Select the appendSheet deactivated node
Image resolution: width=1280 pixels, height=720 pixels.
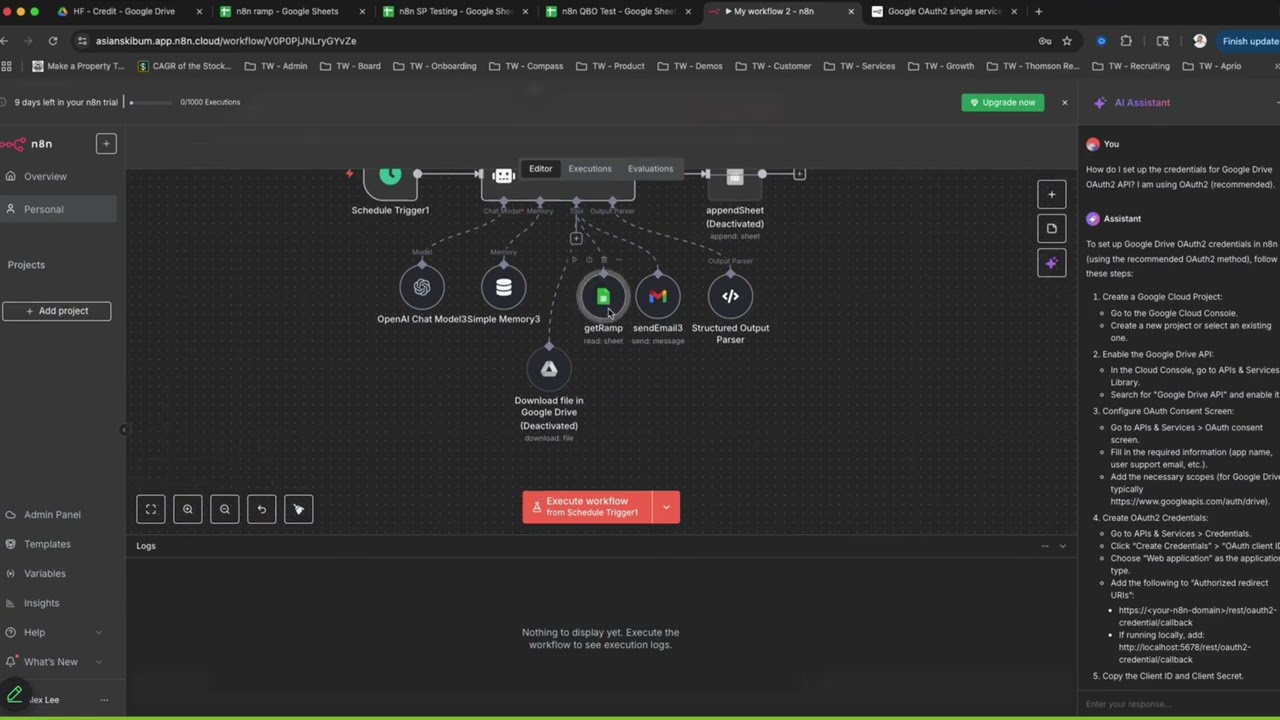[735, 180]
